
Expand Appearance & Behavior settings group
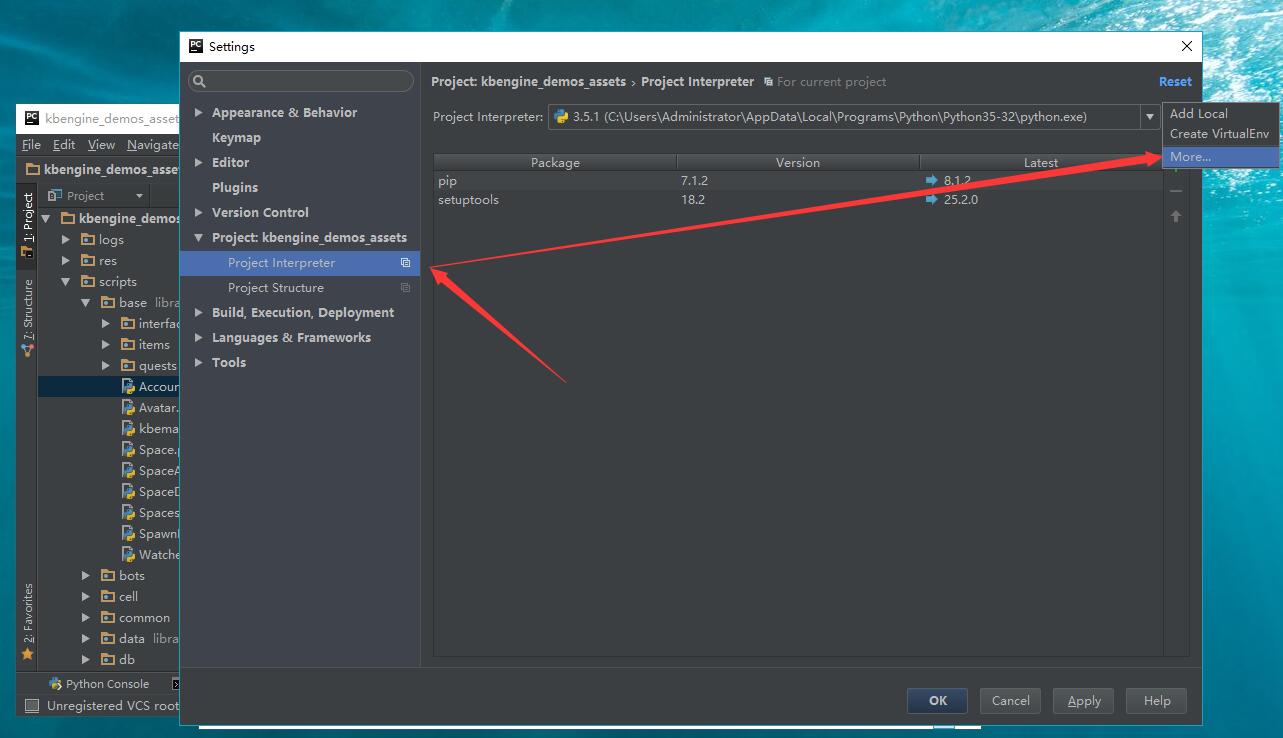click(198, 112)
